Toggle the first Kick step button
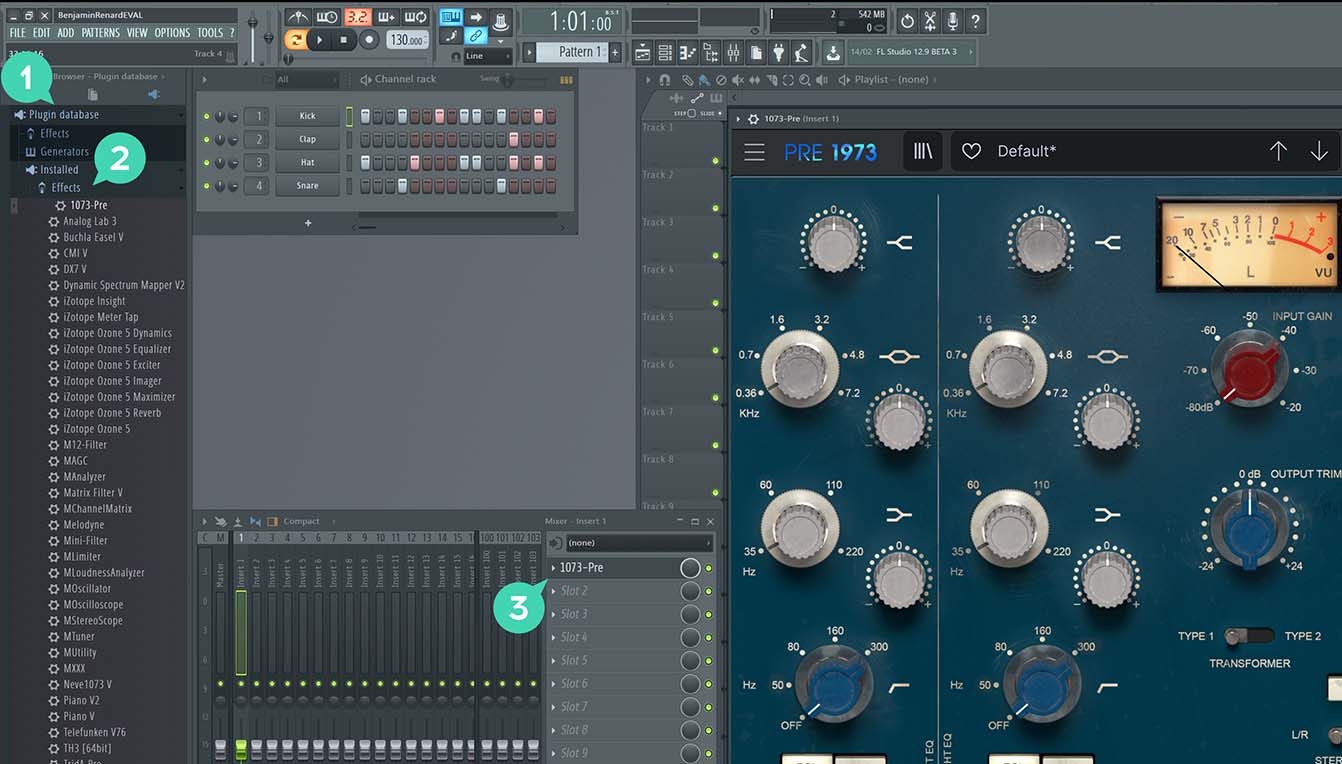 (x=366, y=116)
